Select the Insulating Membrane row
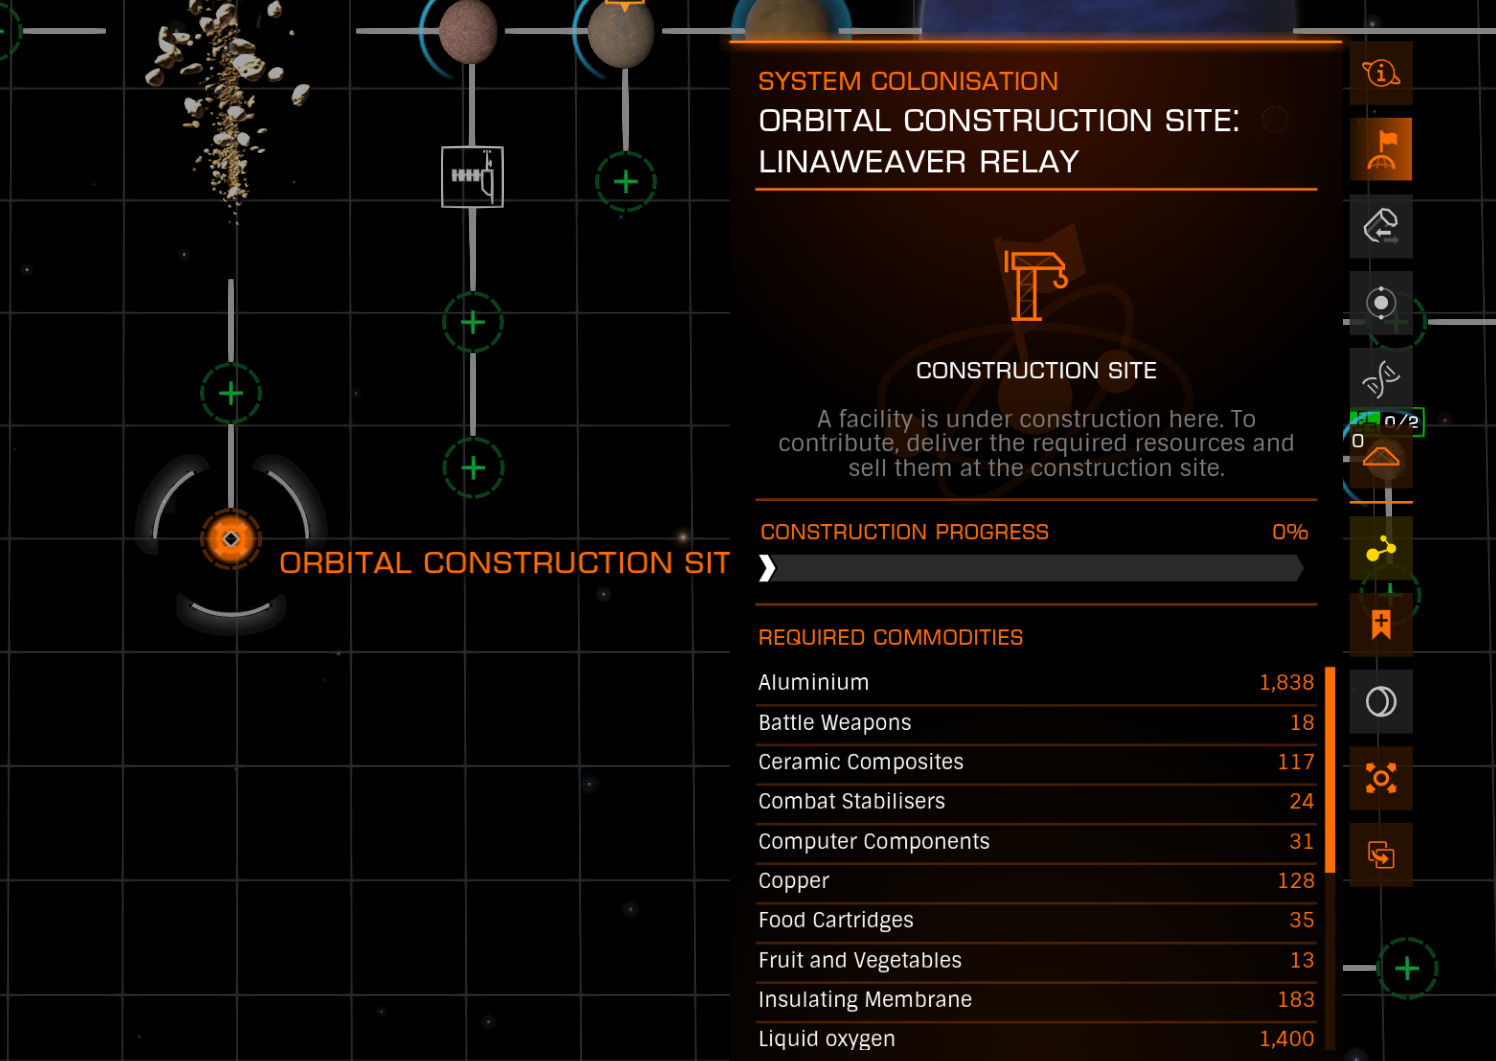This screenshot has height=1061, width=1496. tap(1036, 1000)
